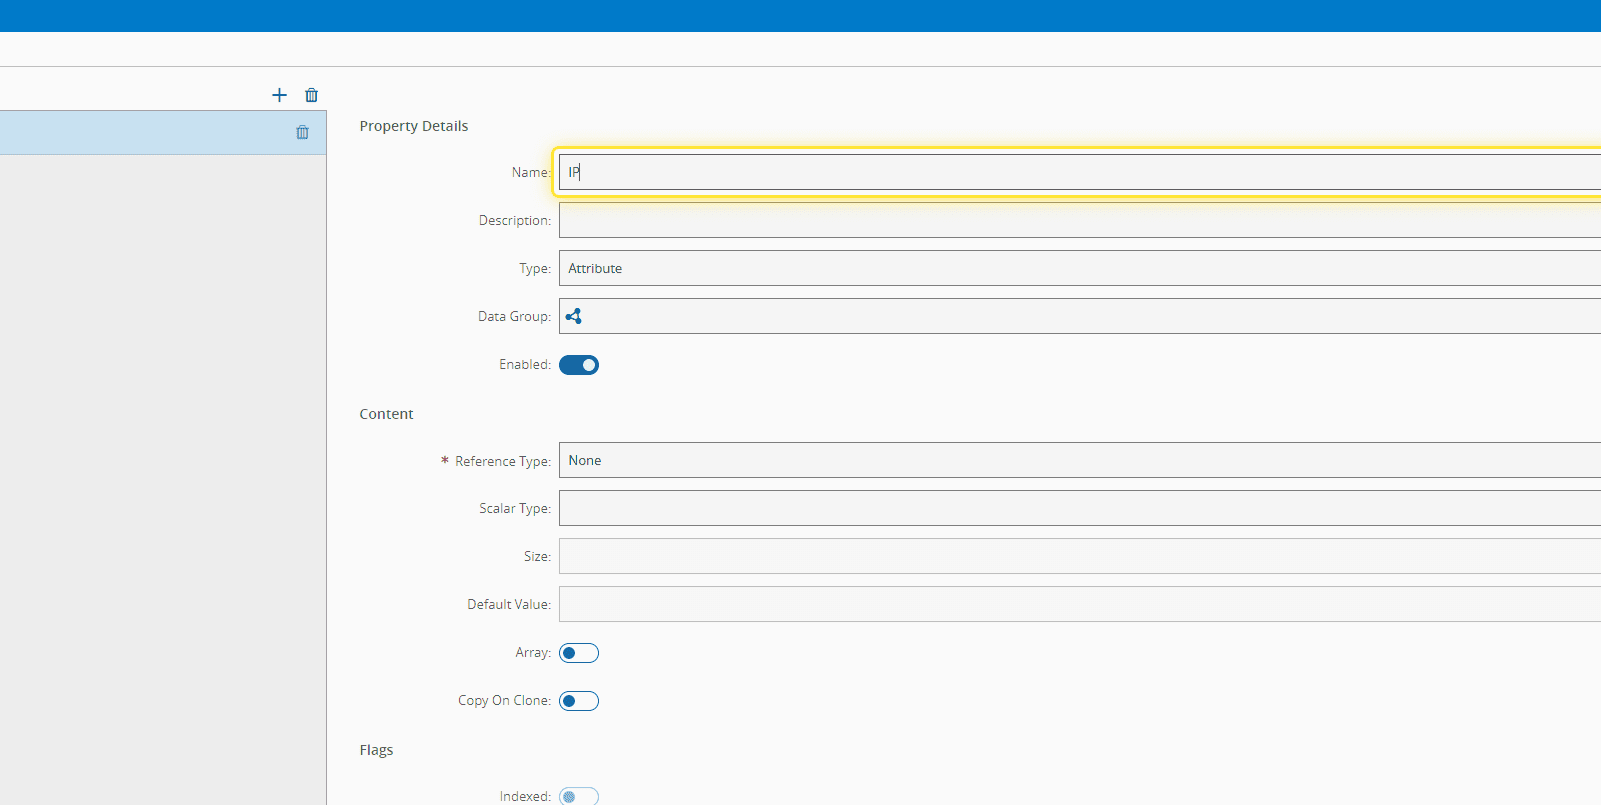The width and height of the screenshot is (1601, 805).
Task: Enable the Array toggle
Action: [x=579, y=653]
